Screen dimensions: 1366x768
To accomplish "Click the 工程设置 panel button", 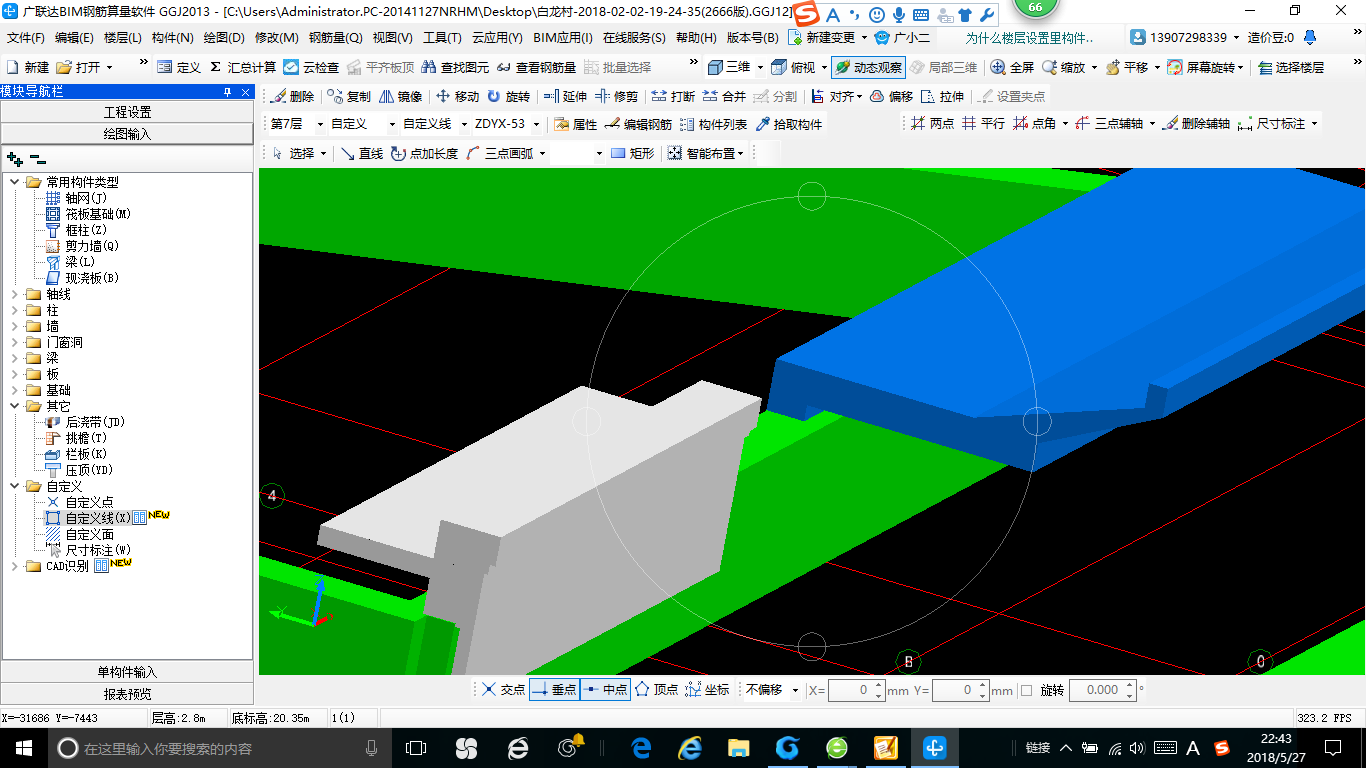I will (x=127, y=112).
